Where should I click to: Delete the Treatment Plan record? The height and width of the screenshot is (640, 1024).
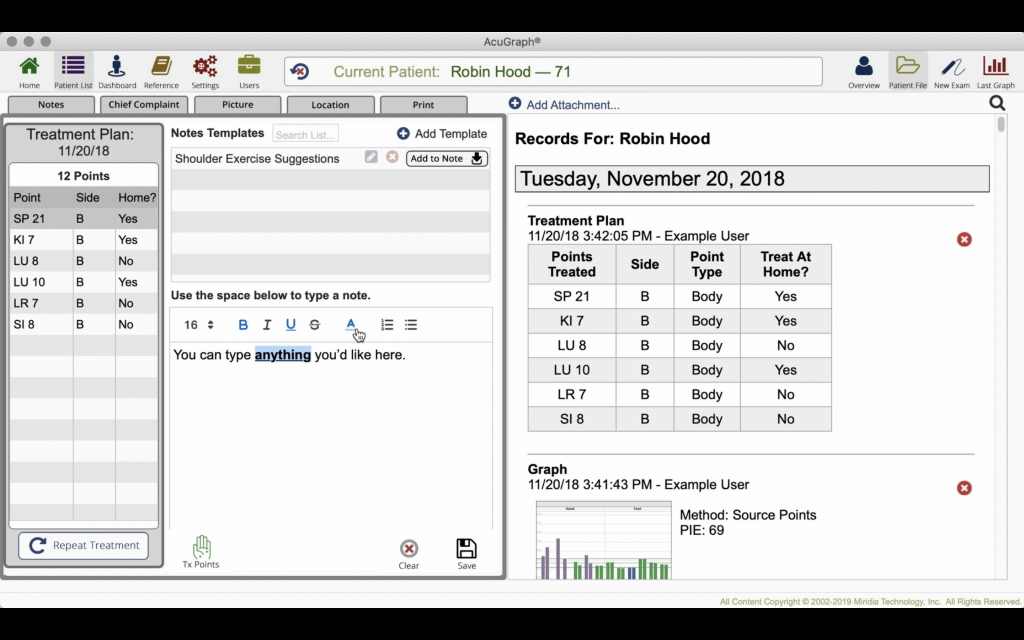(964, 240)
